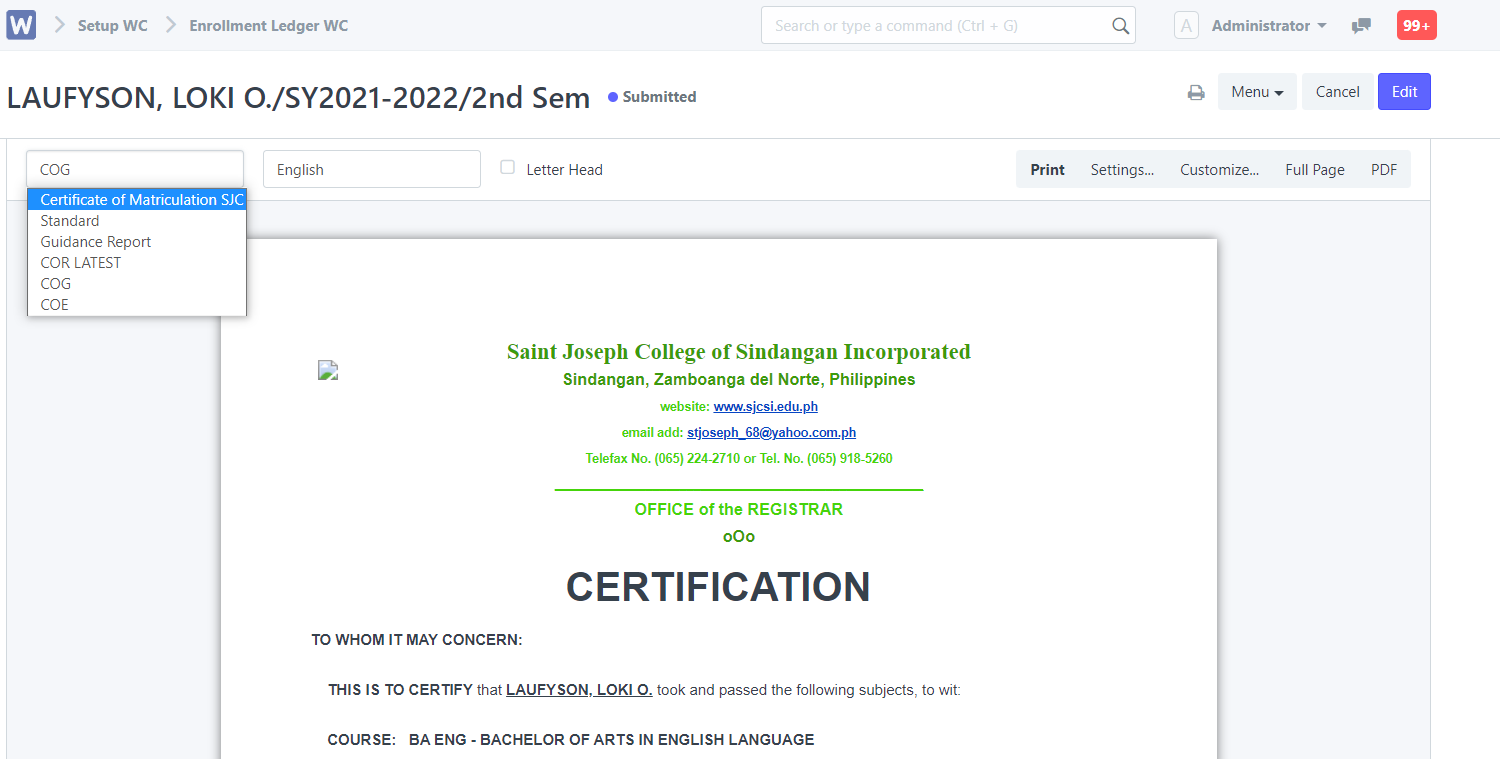This screenshot has width=1500, height=759.
Task: Open the English language selector
Action: (371, 168)
